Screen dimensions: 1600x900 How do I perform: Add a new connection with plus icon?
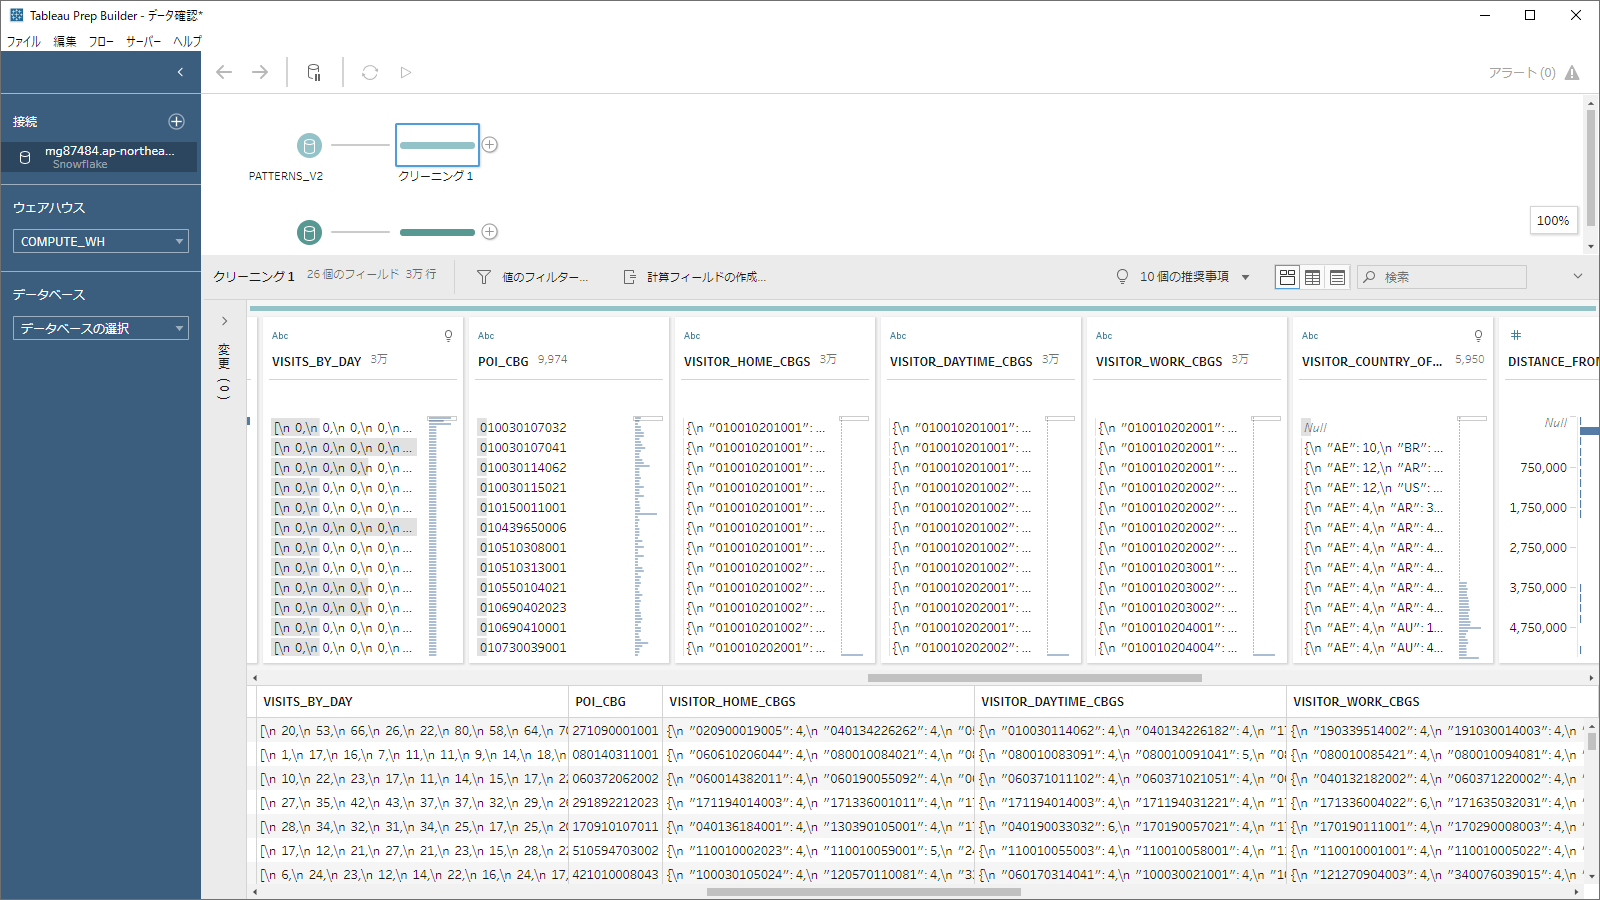(x=177, y=121)
